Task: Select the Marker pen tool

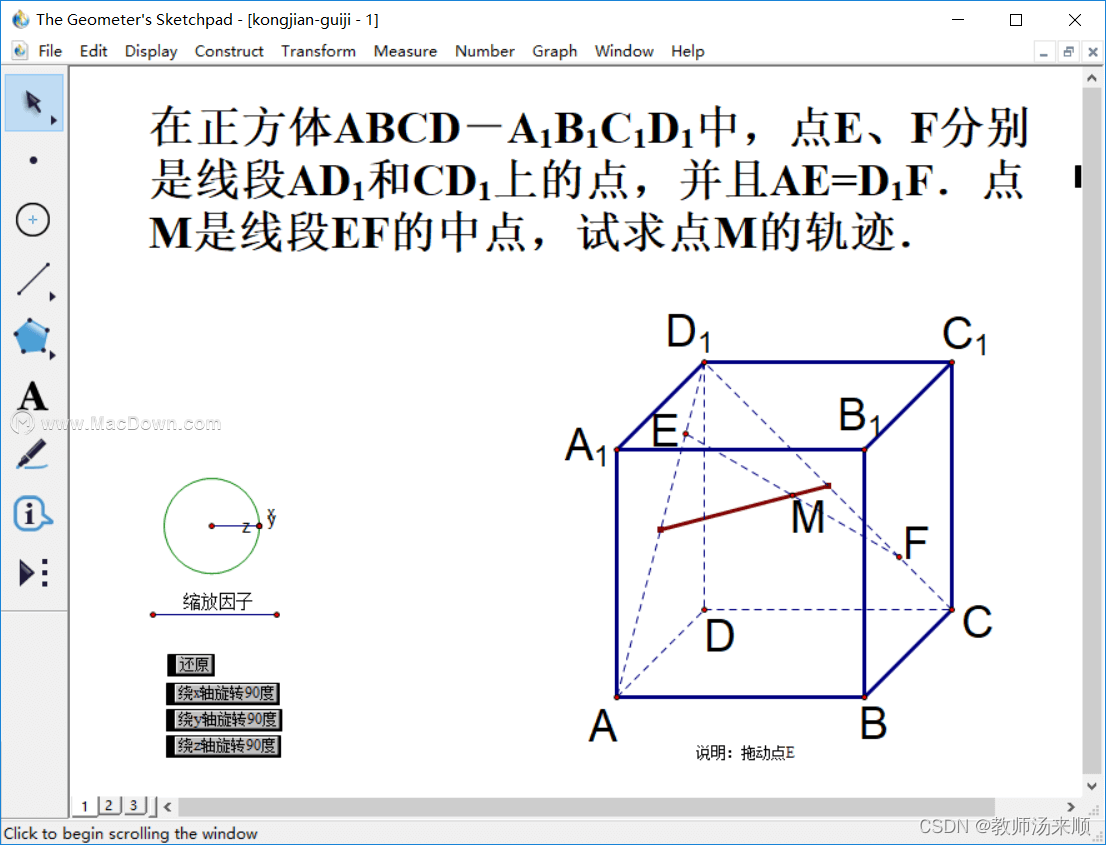Action: [32, 455]
